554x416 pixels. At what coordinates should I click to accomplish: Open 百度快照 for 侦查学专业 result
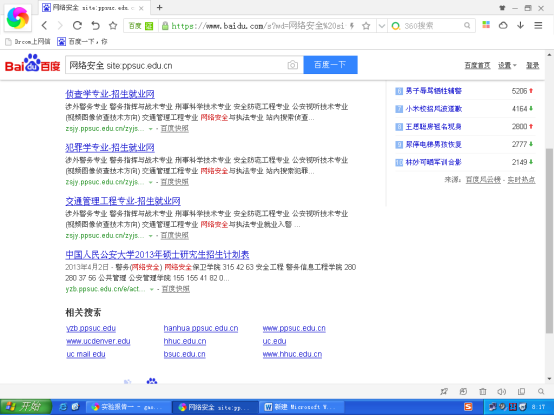[175, 129]
